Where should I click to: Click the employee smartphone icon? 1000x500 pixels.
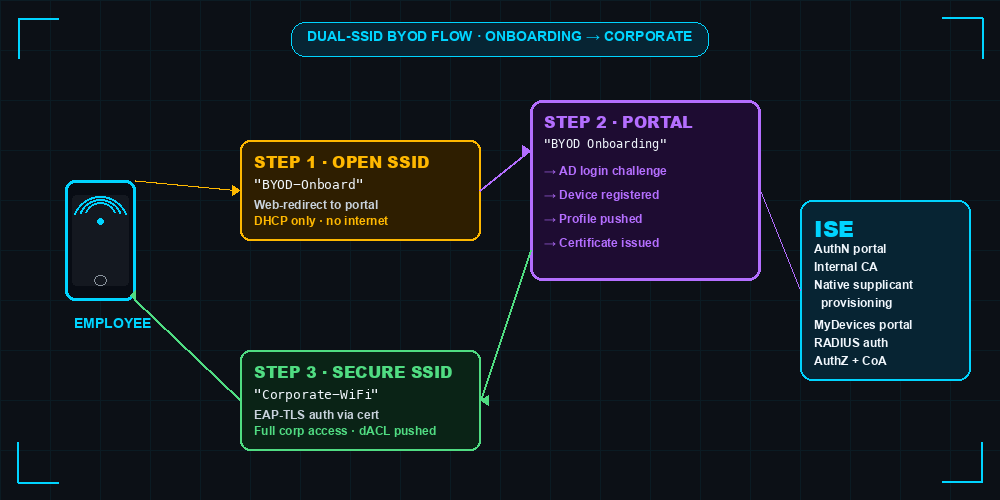pos(100,240)
